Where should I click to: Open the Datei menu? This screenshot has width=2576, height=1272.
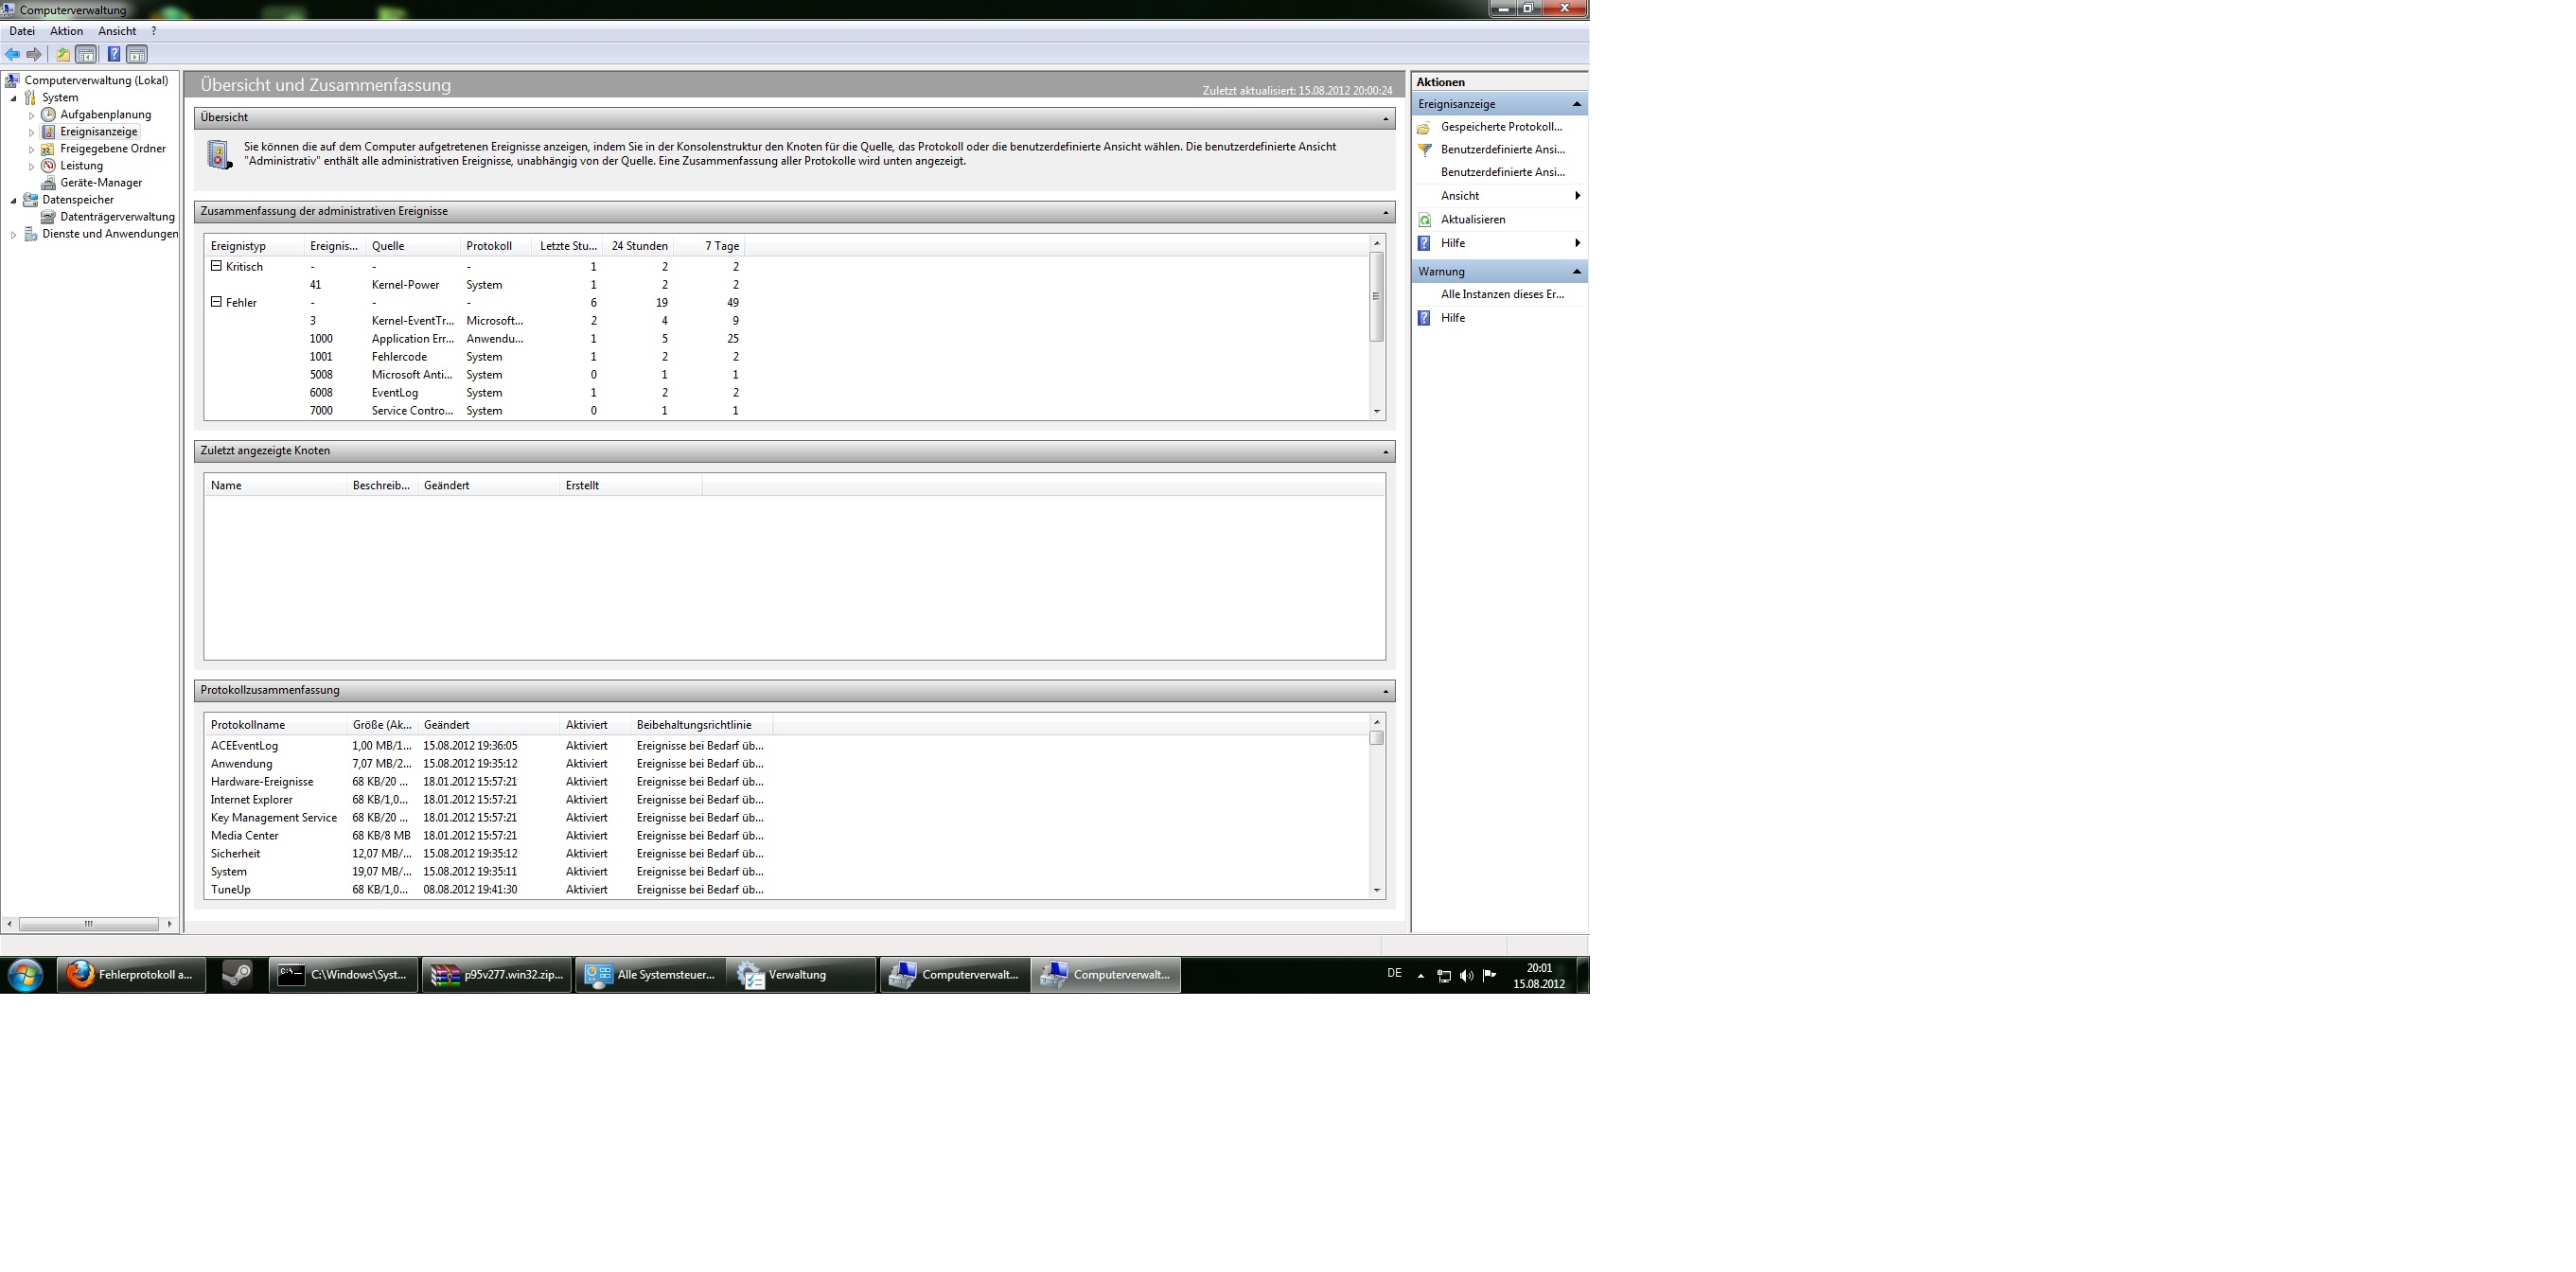[22, 31]
